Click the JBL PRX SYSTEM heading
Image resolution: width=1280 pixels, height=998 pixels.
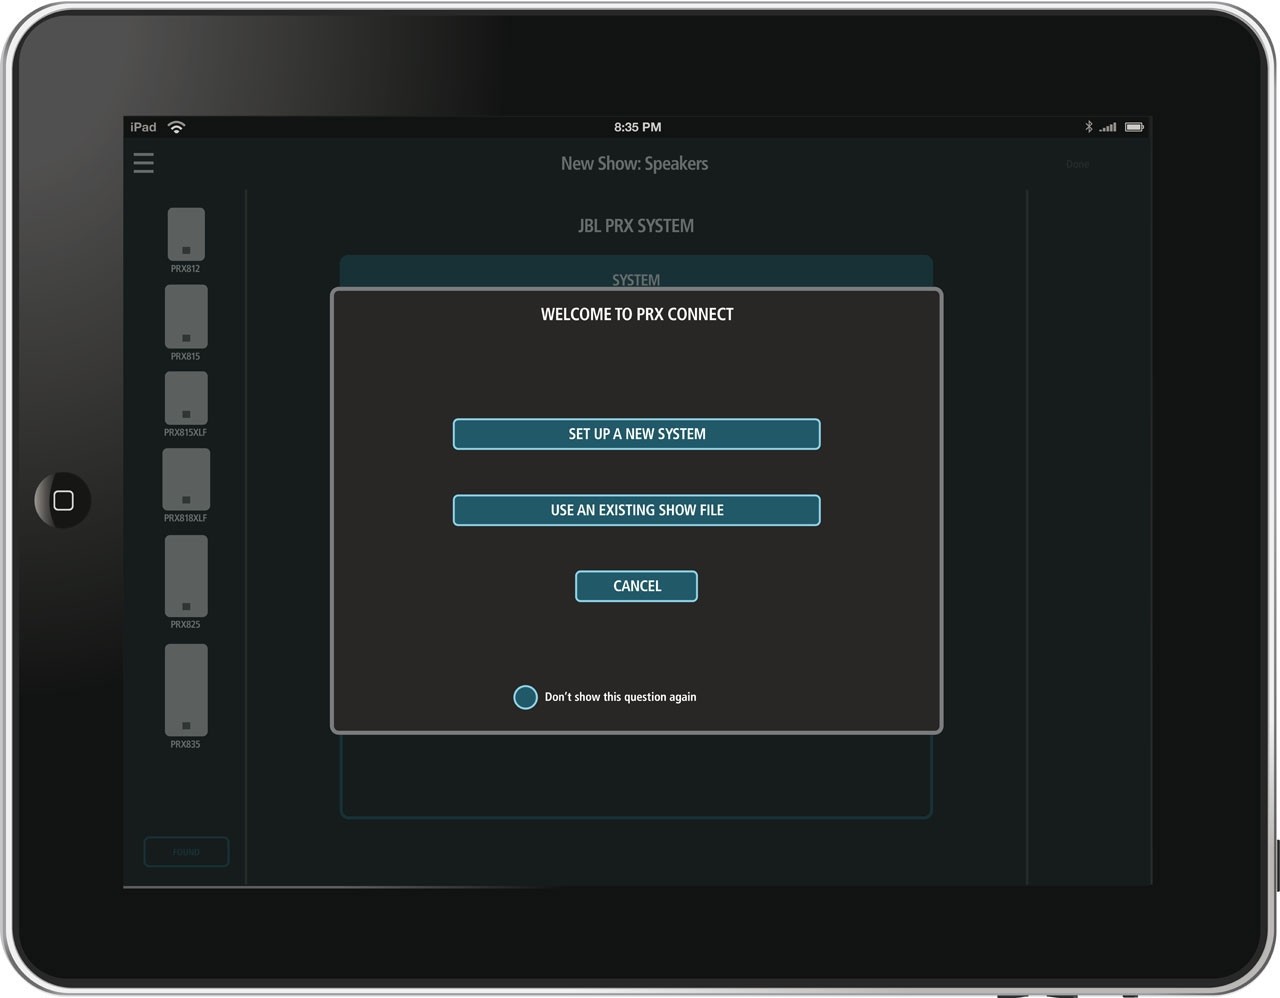tap(636, 226)
